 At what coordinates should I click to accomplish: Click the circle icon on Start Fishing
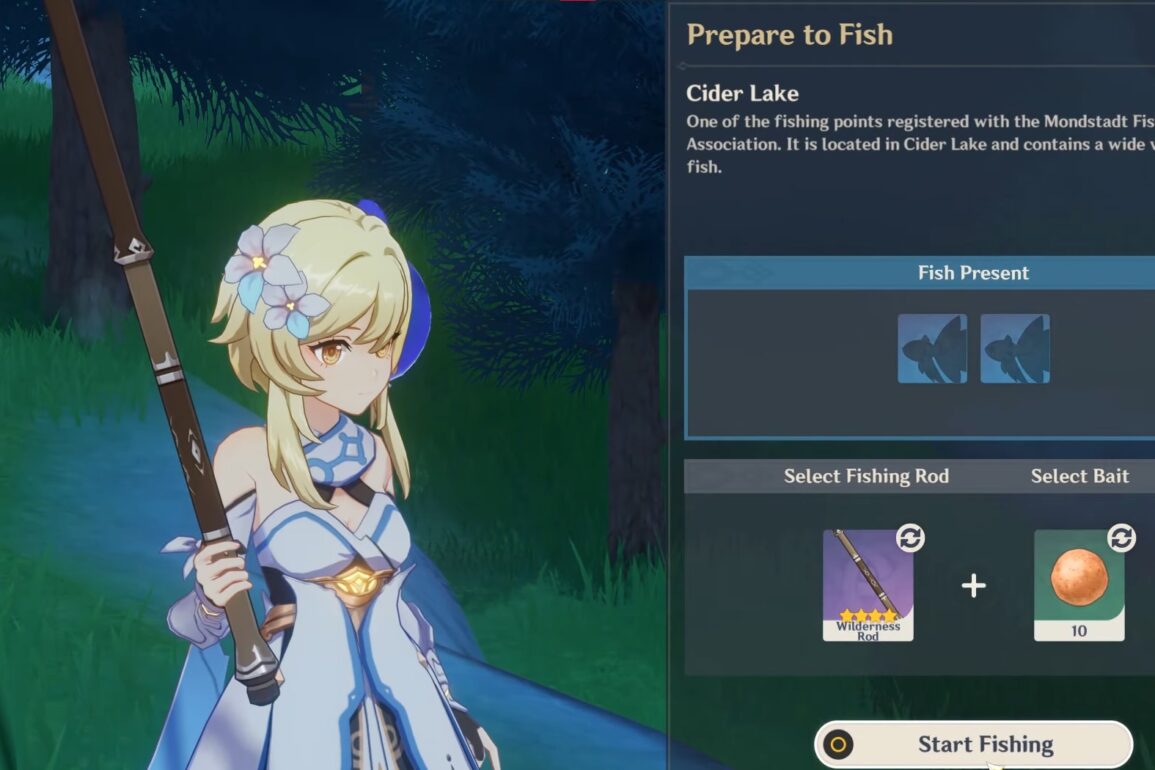point(838,745)
